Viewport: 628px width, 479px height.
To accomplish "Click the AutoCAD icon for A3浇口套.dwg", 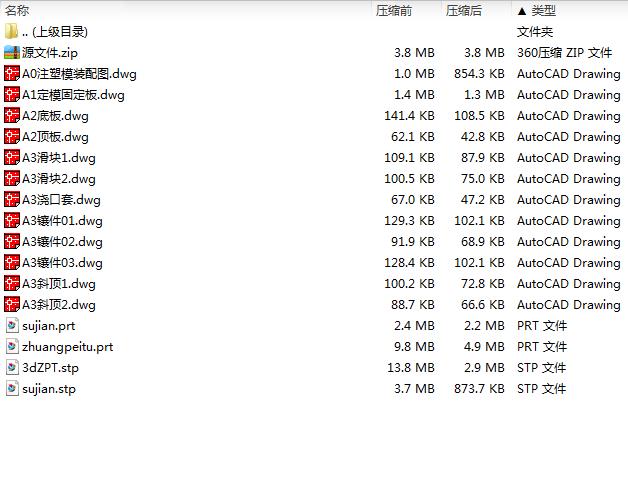I will pos(12,199).
